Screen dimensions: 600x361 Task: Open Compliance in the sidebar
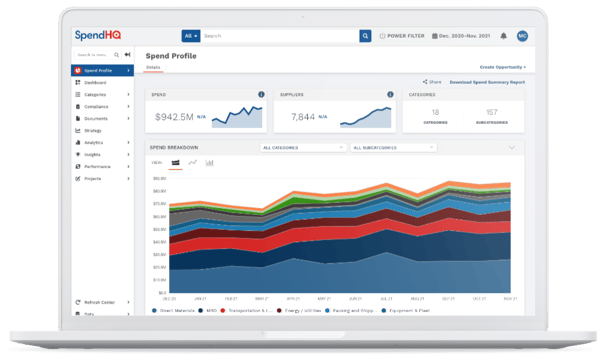point(96,107)
